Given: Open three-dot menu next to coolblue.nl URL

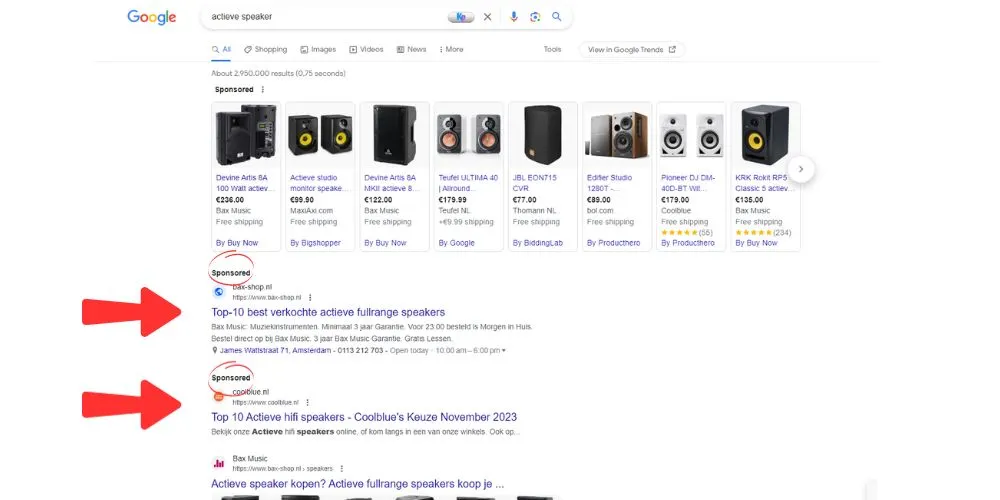Looking at the screenshot, I should click(307, 403).
